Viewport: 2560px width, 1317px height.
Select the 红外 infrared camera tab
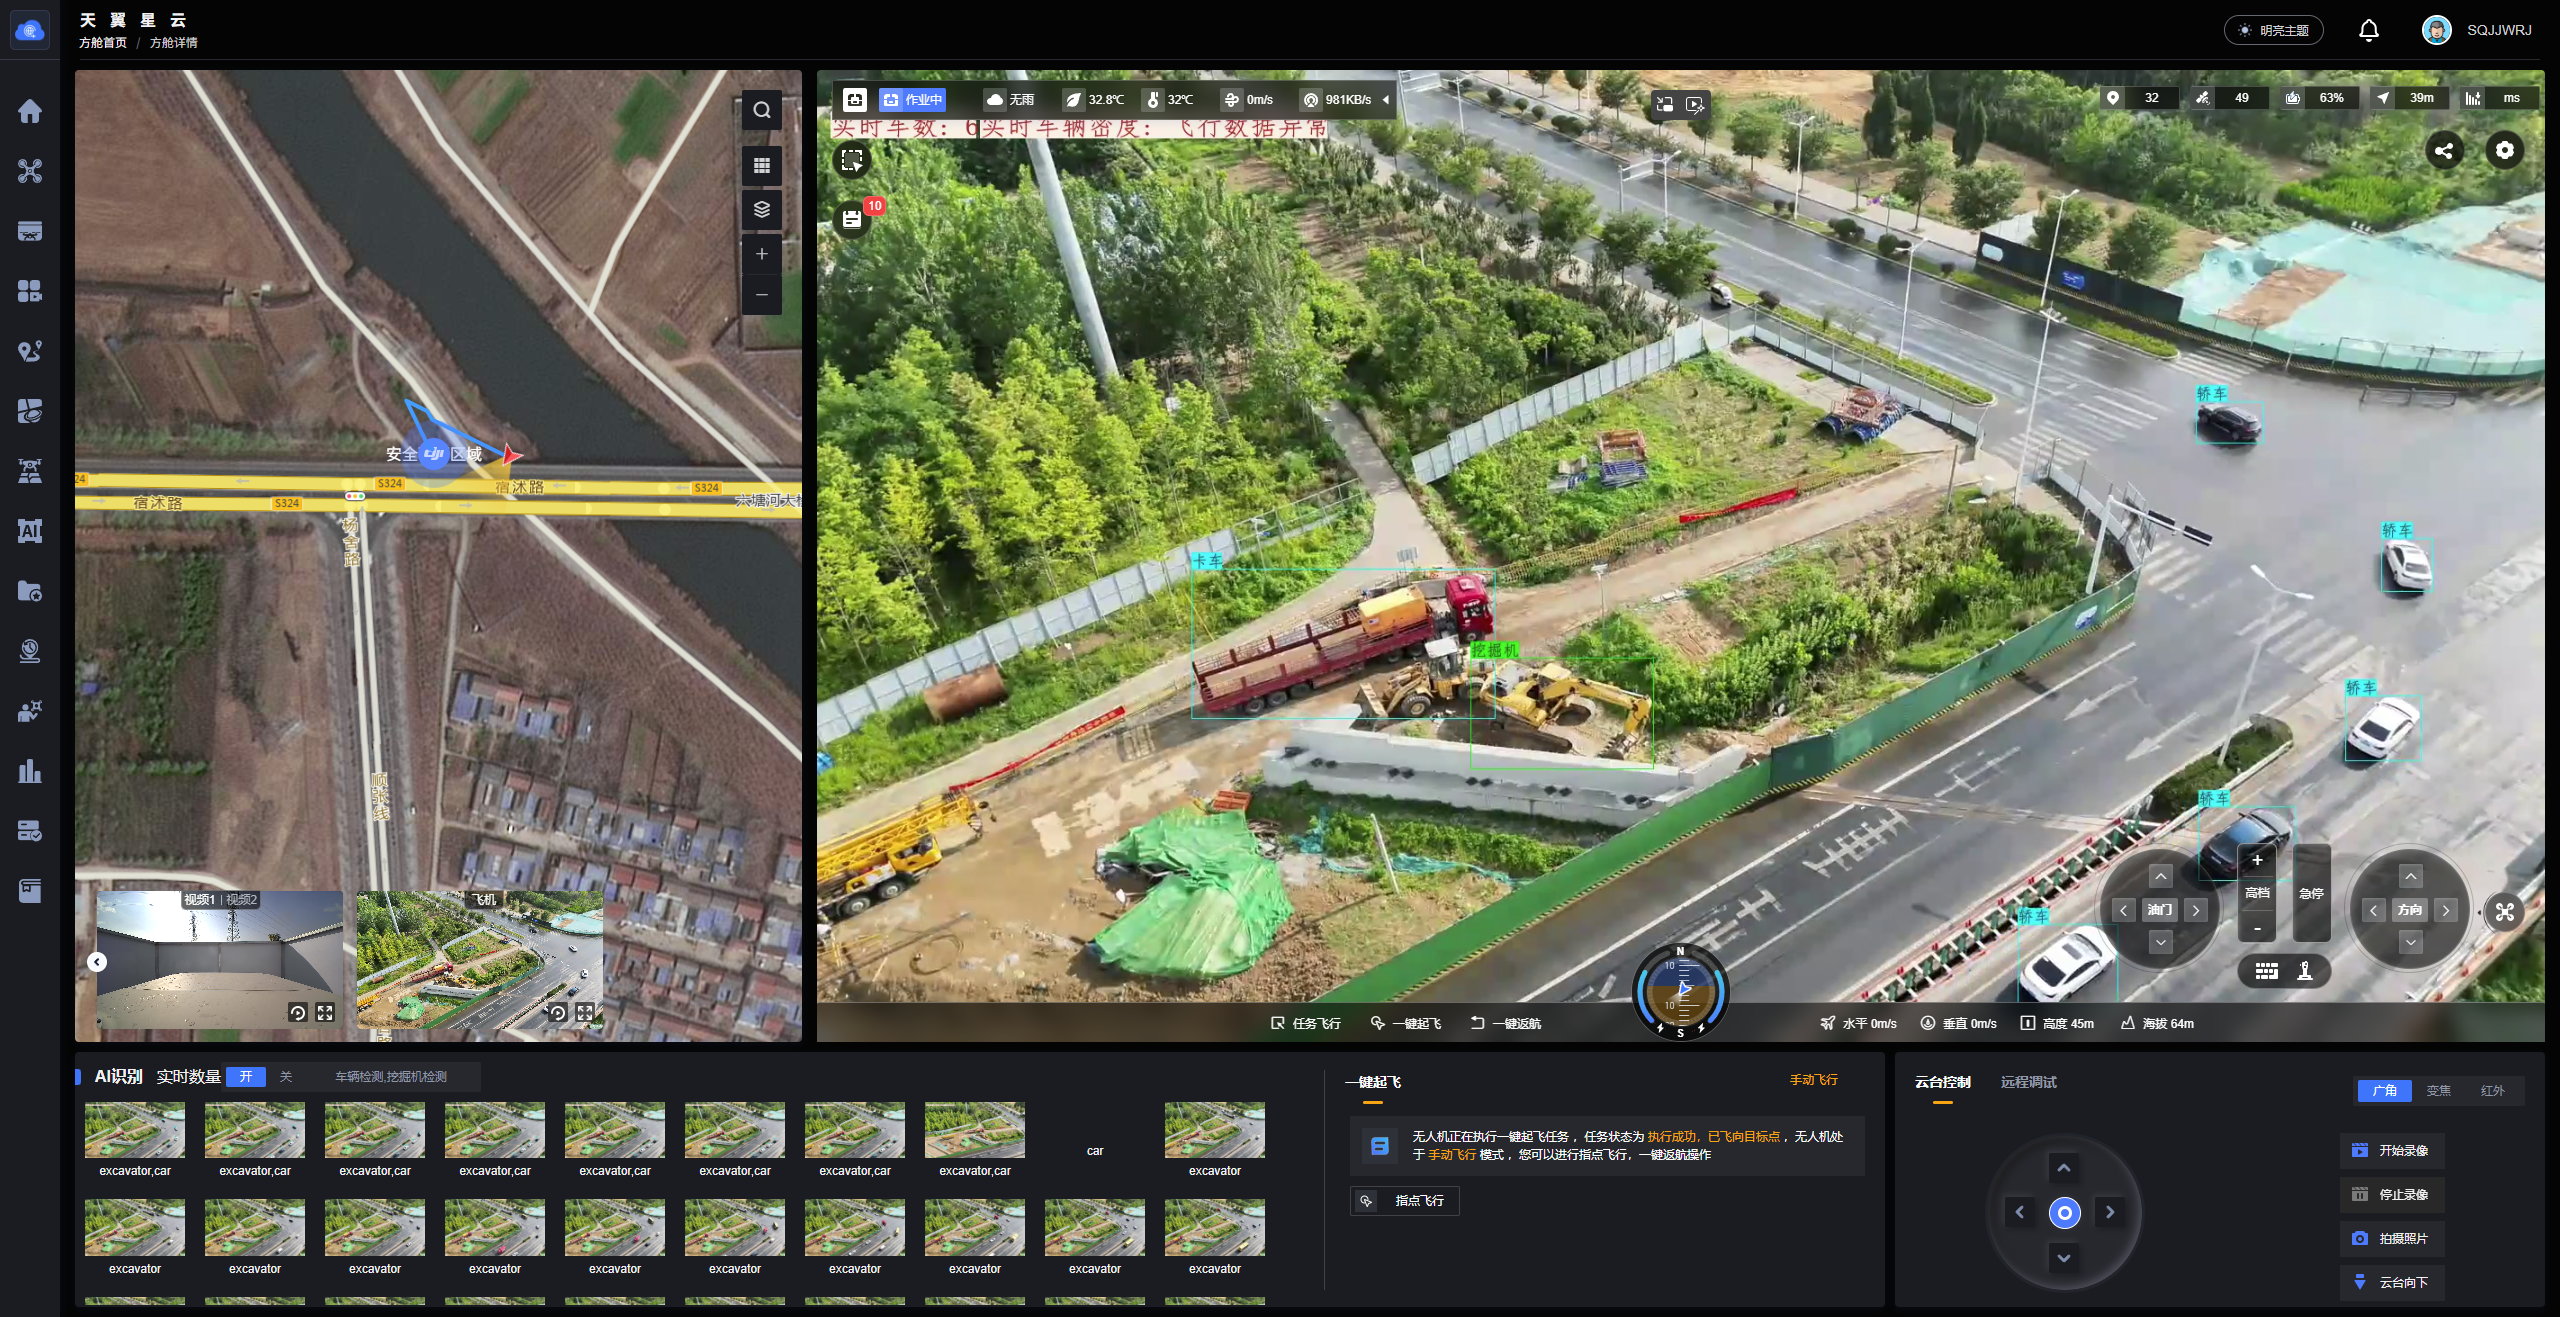point(2492,1091)
